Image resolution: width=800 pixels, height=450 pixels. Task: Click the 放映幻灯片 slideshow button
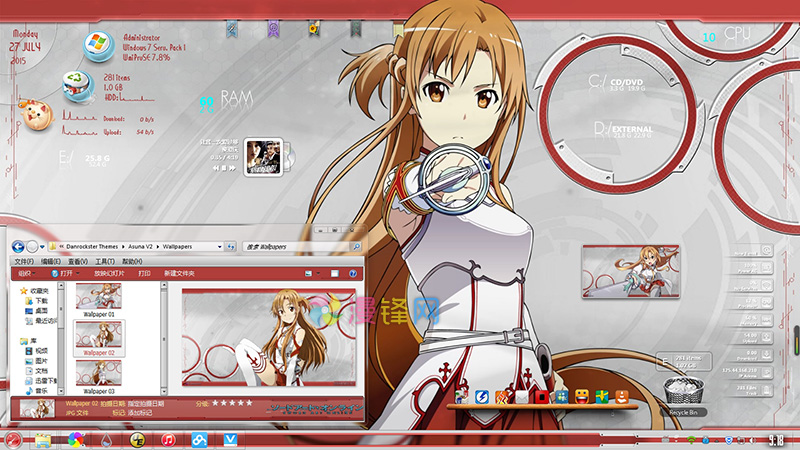pyautogui.click(x=110, y=273)
